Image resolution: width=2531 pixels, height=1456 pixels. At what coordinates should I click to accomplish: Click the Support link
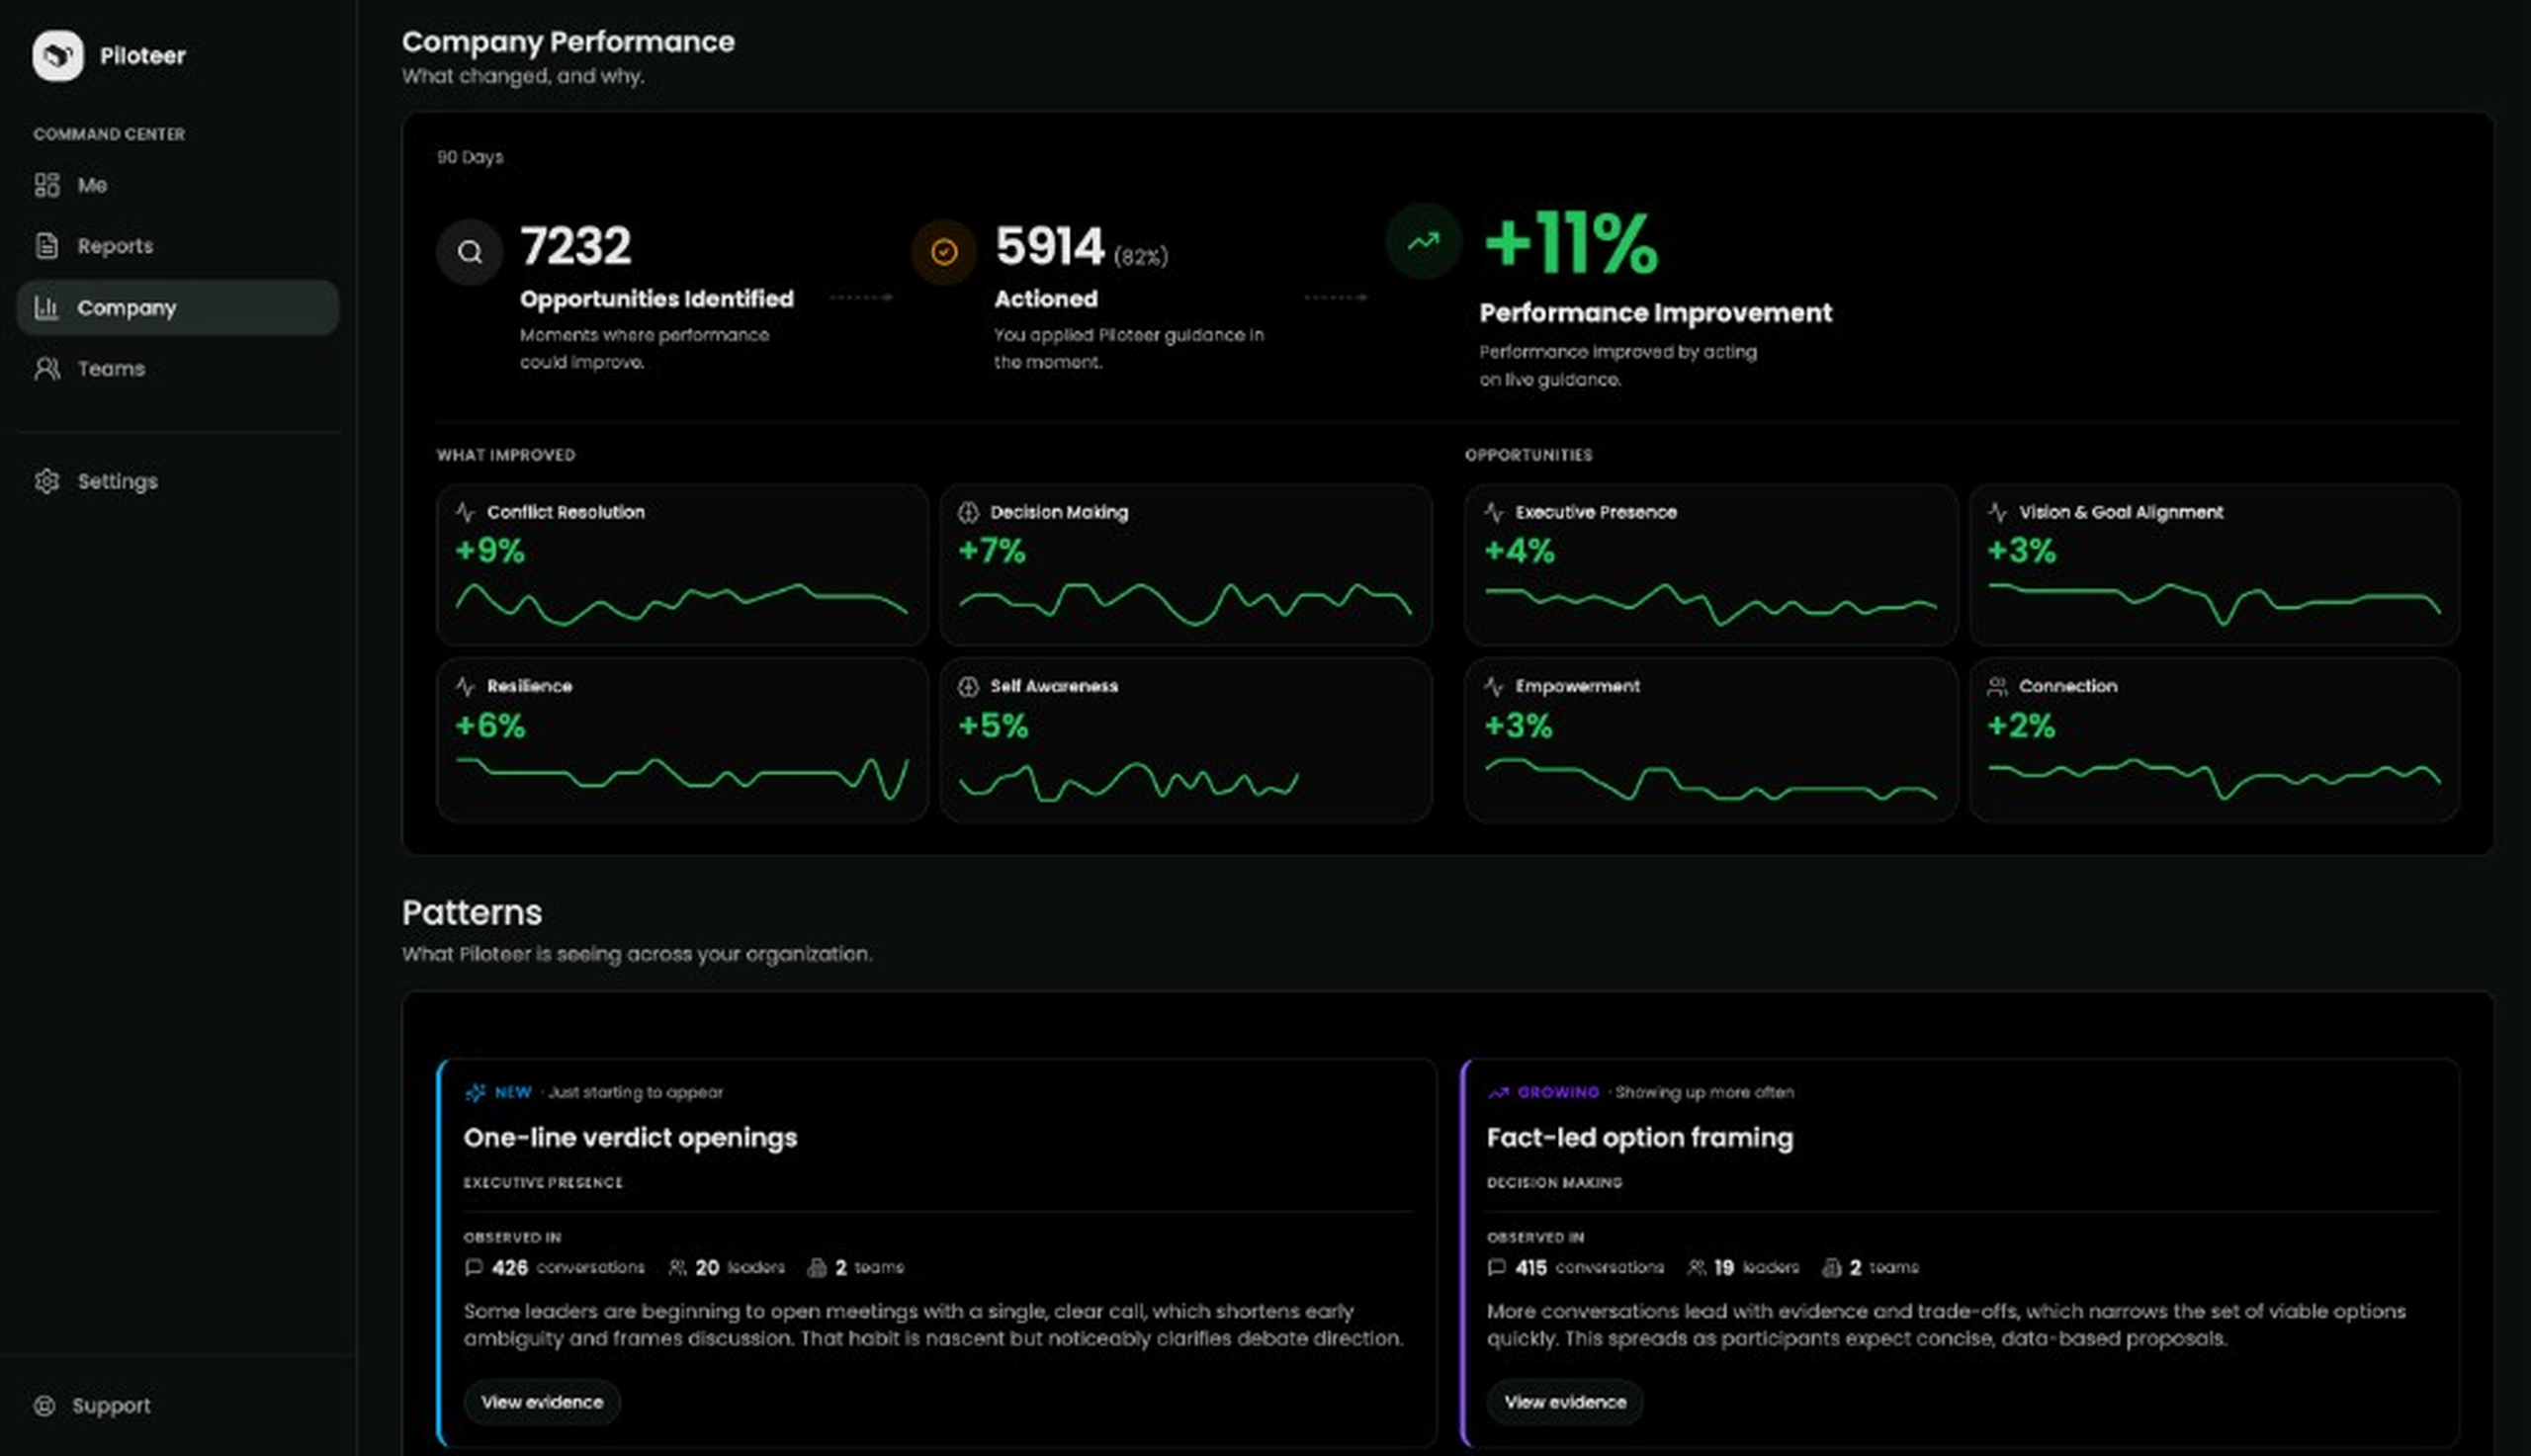pyautogui.click(x=93, y=1405)
